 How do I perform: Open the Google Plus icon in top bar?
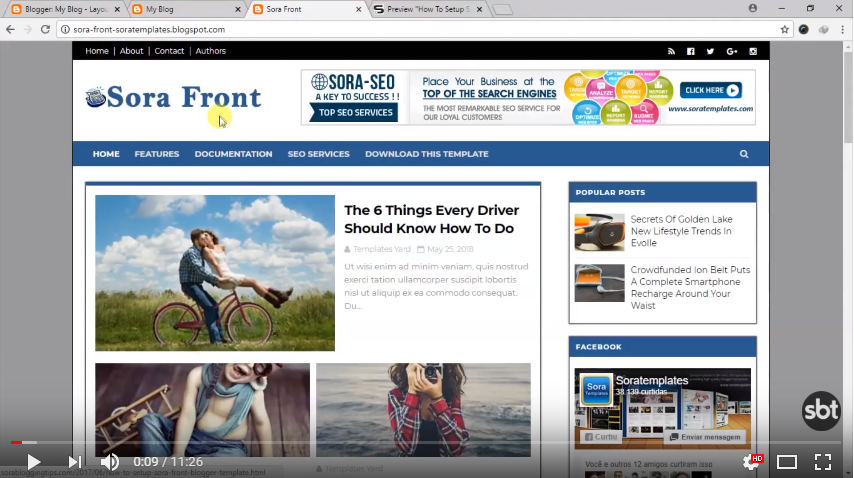pos(731,51)
